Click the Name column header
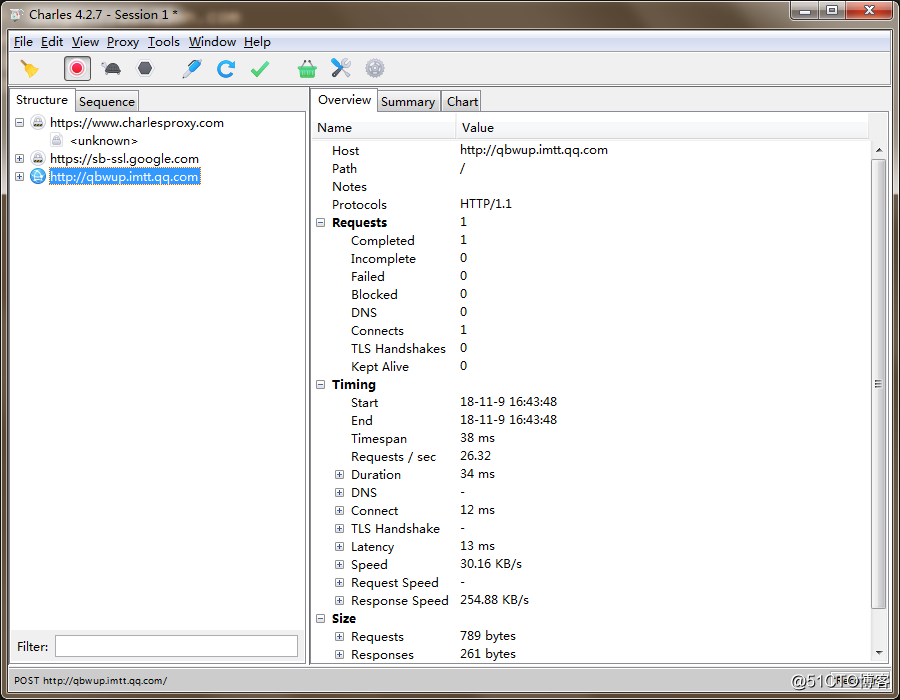 pos(384,127)
